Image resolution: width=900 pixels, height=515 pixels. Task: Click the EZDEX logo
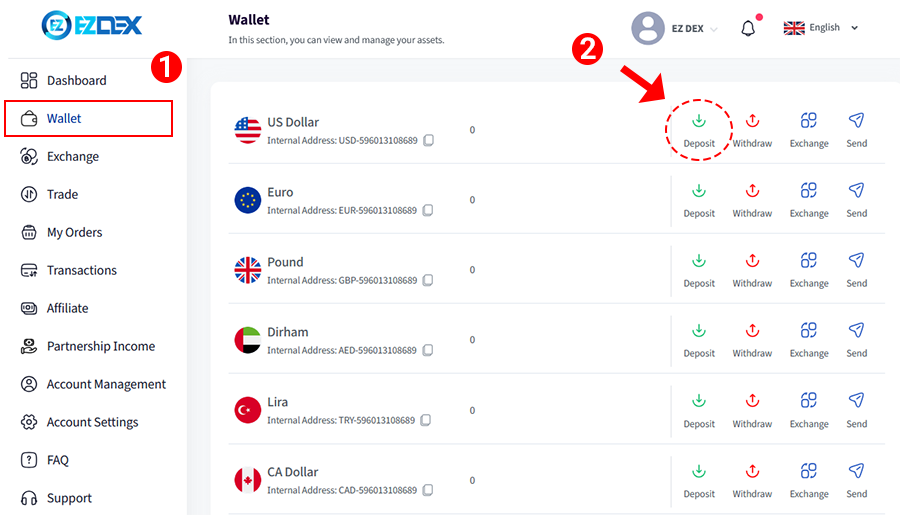click(x=92, y=25)
